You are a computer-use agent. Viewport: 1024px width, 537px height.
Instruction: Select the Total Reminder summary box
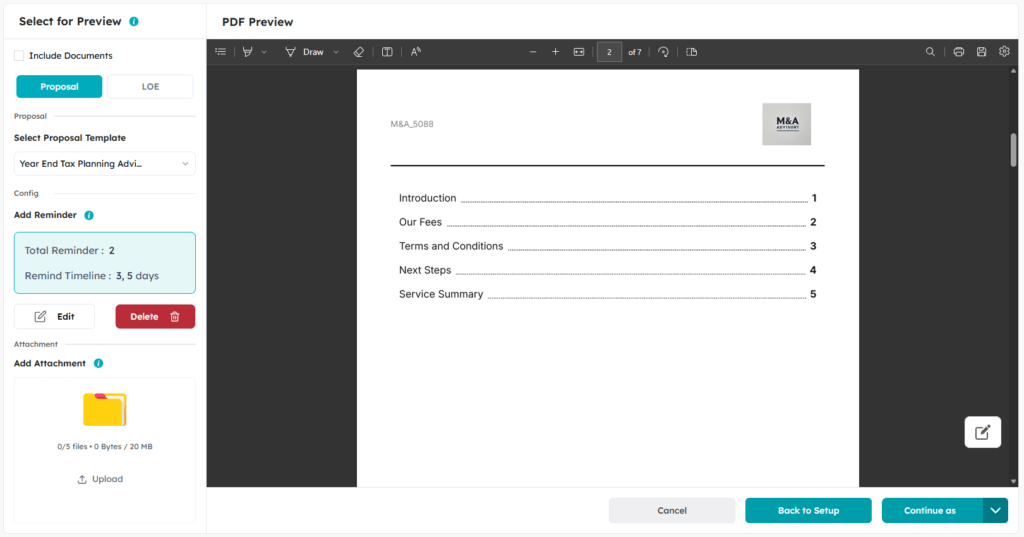104,263
